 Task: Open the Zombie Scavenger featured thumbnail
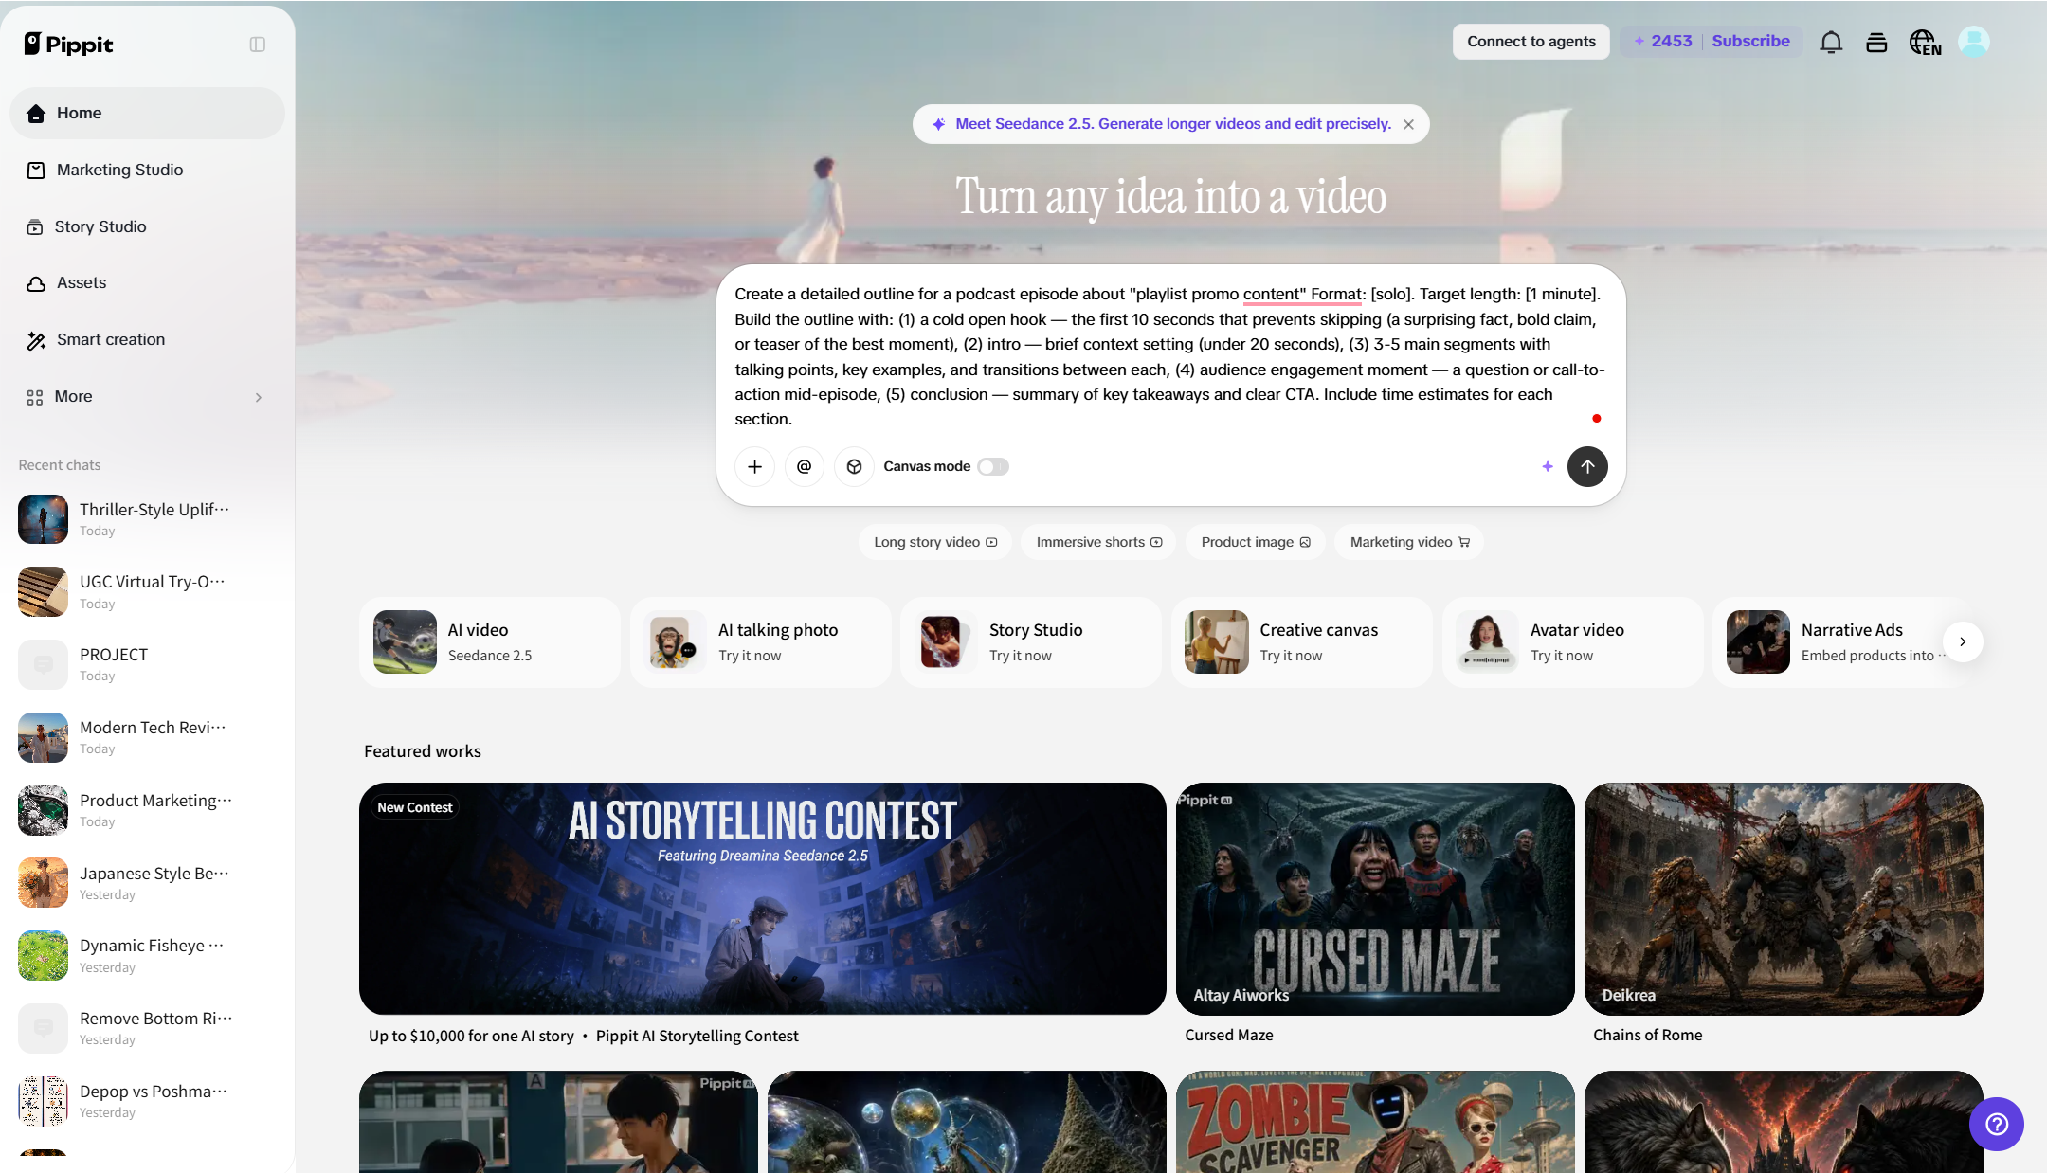pyautogui.click(x=1375, y=1122)
